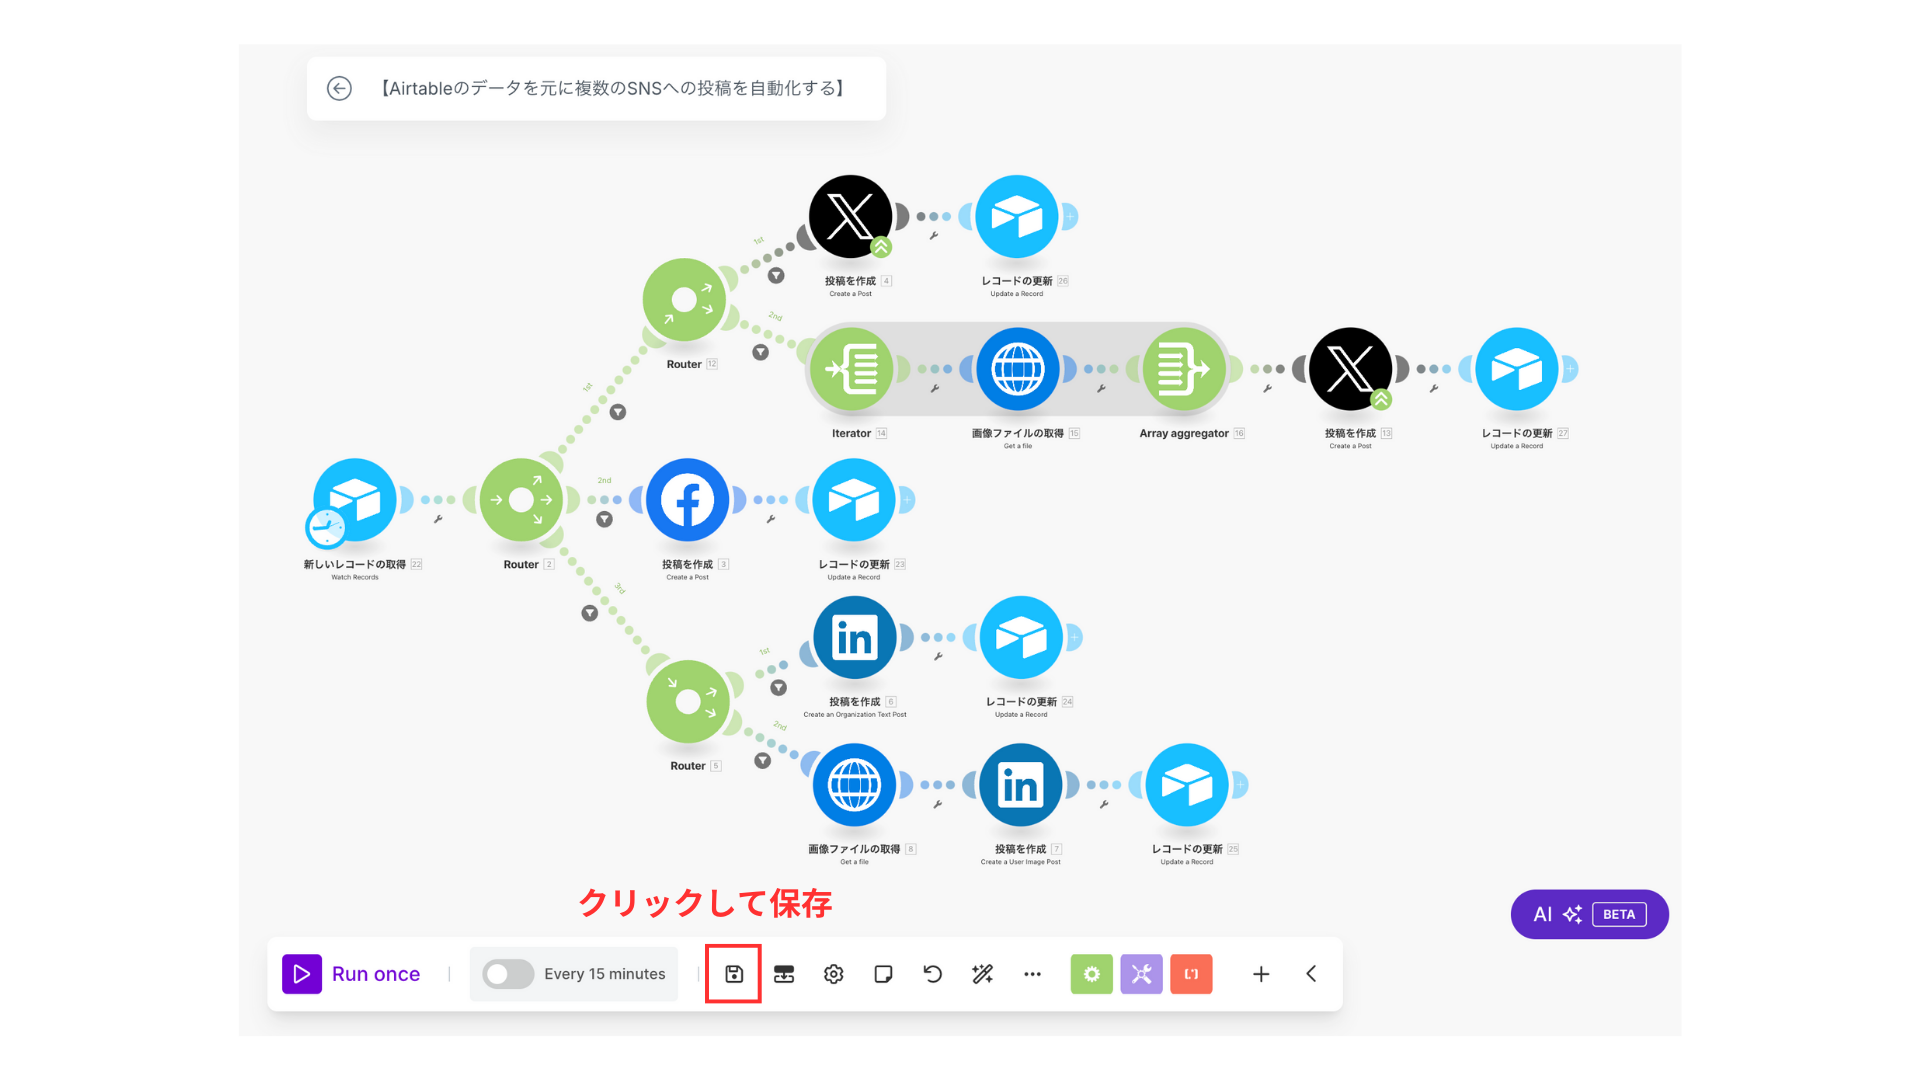The height and width of the screenshot is (1080, 1920).
Task: Add a module after Update a Record 27
Action: (1570, 369)
